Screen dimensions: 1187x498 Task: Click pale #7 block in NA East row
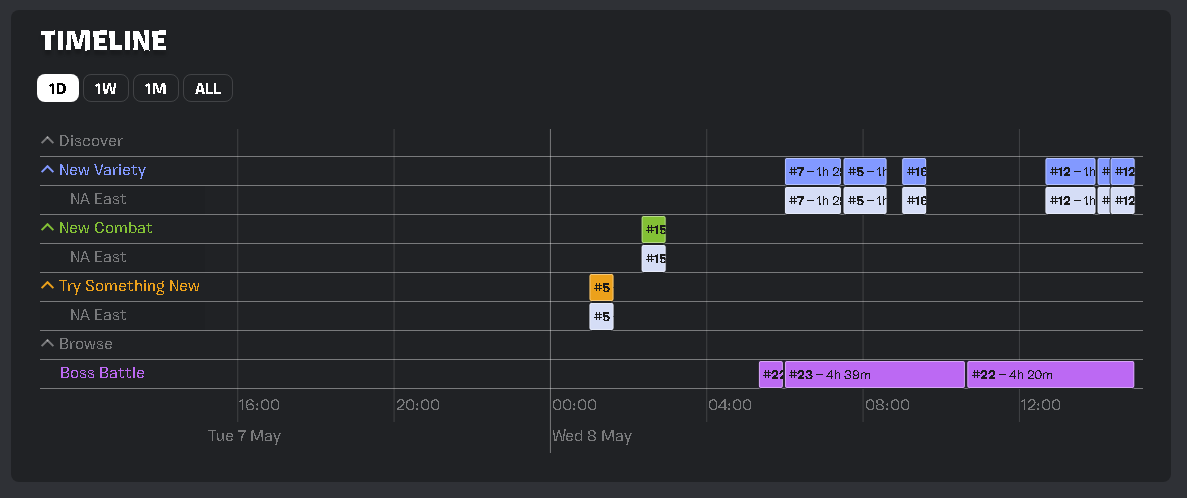(x=813, y=201)
